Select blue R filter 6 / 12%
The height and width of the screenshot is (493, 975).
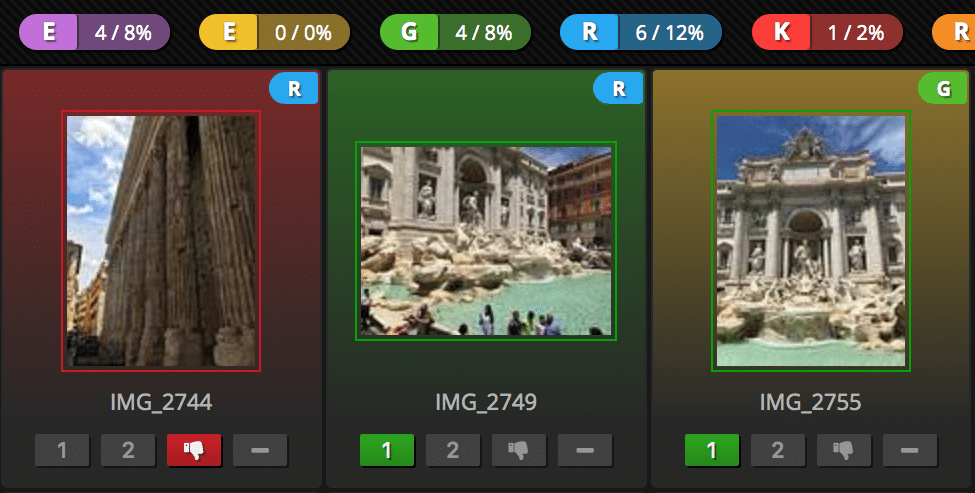click(x=641, y=32)
